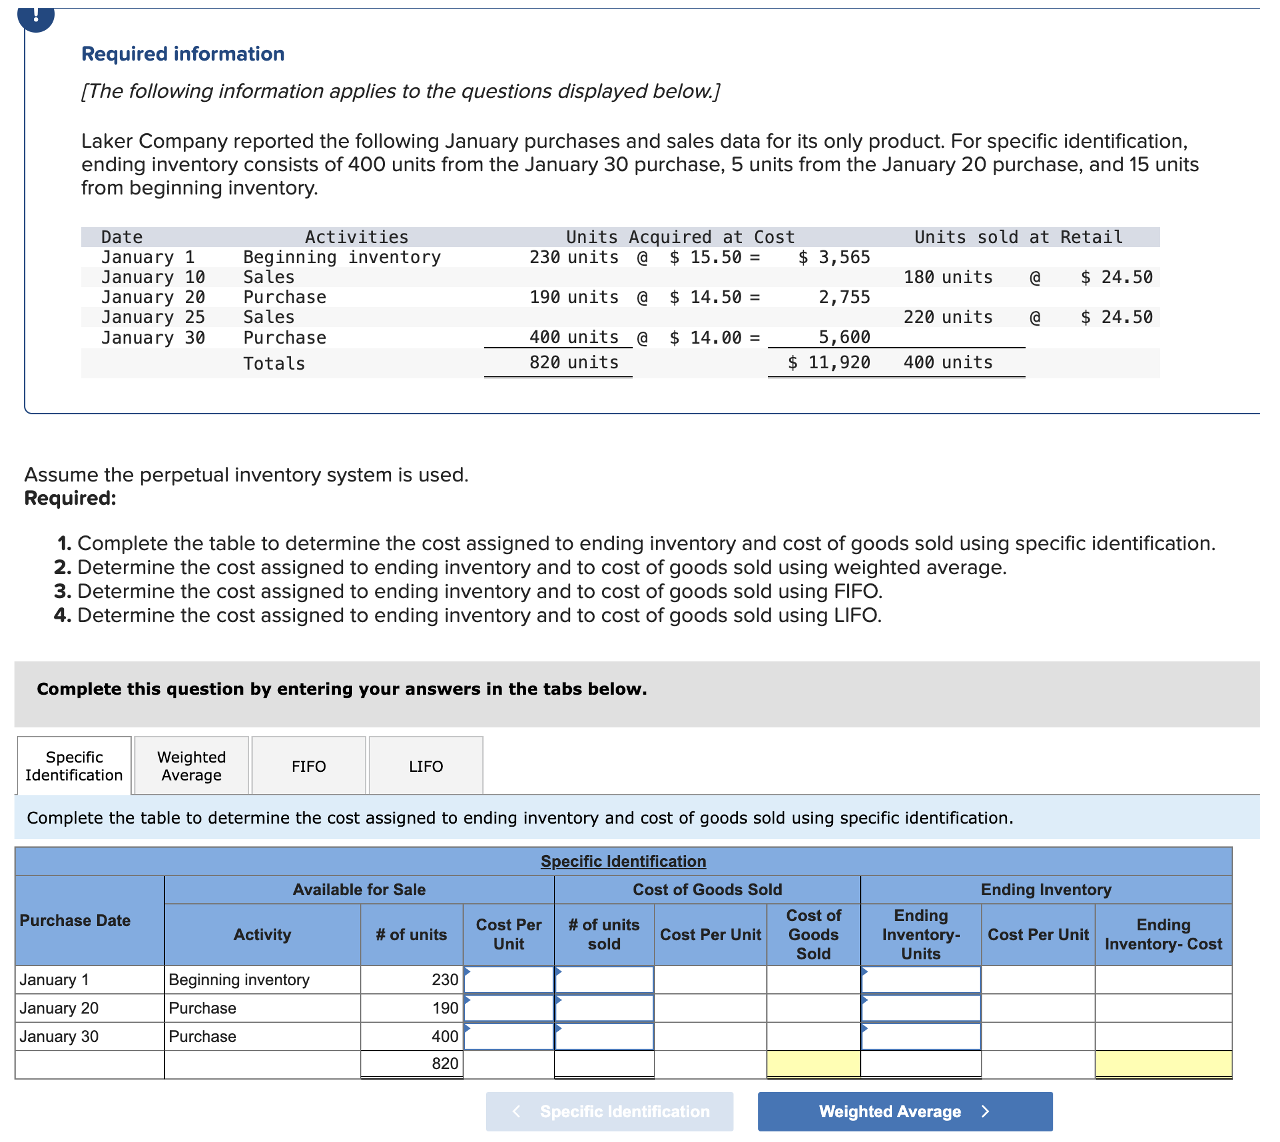
Task: Switch to the FIFO tab
Action: pyautogui.click(x=308, y=765)
